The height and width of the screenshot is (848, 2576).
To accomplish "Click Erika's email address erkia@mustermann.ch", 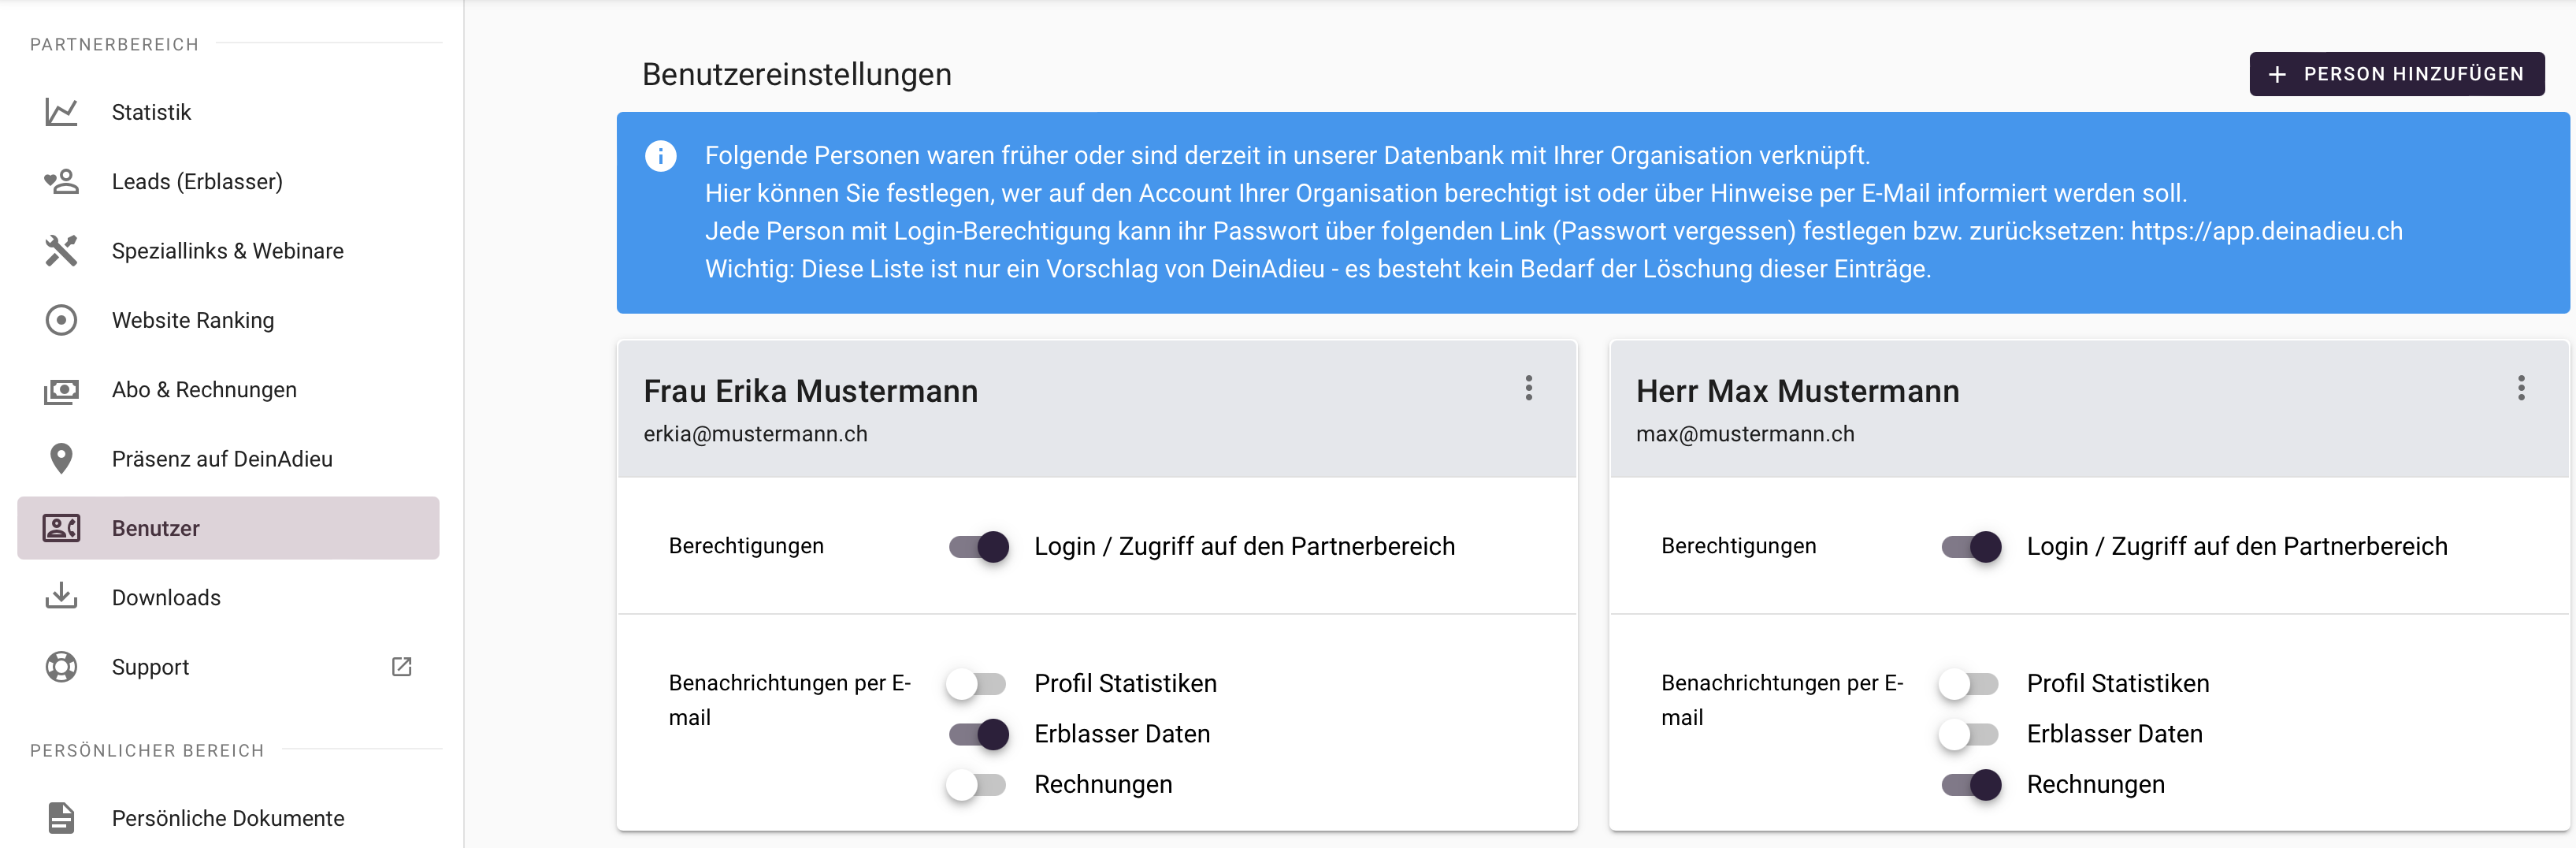I will click(755, 434).
